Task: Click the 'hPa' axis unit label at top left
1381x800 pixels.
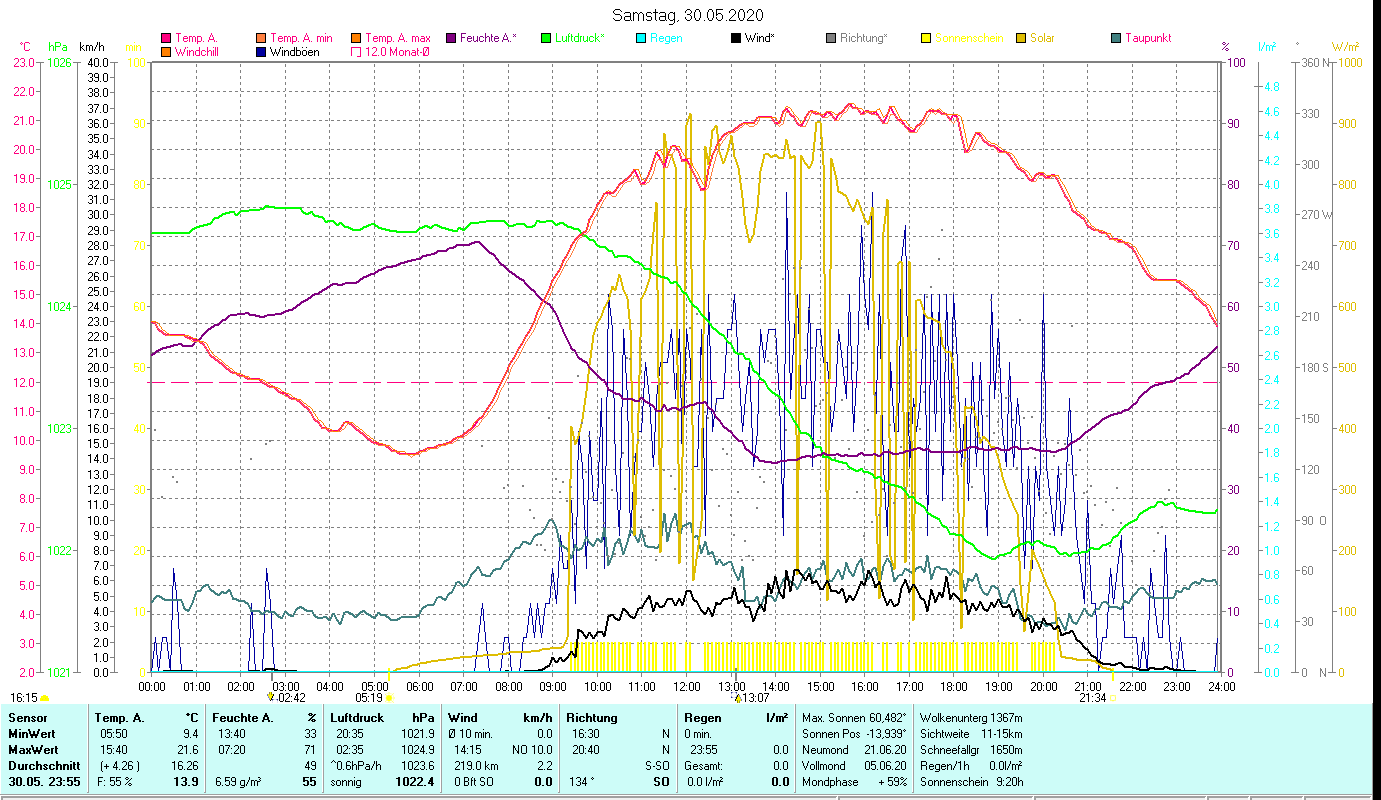Action: (x=59, y=47)
